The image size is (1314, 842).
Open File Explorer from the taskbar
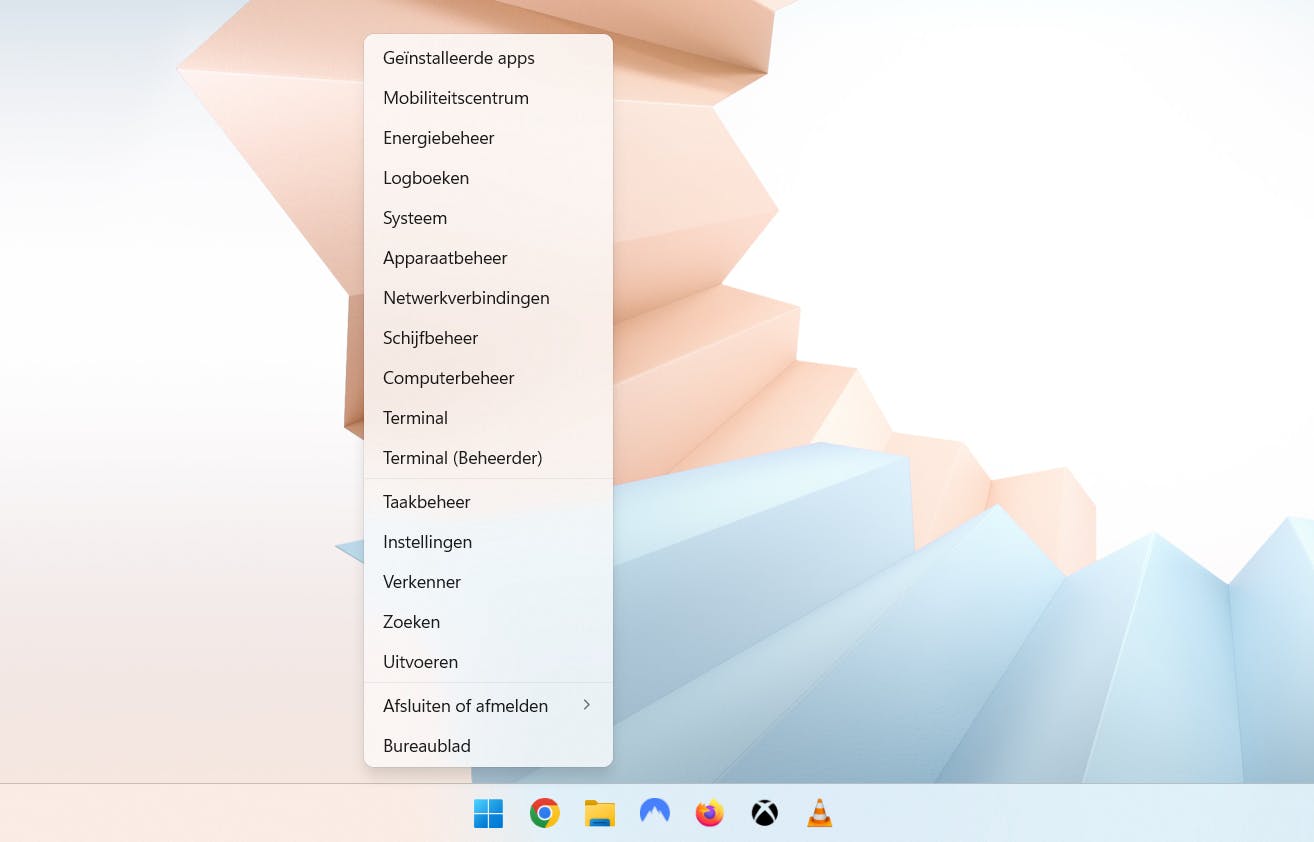click(599, 813)
